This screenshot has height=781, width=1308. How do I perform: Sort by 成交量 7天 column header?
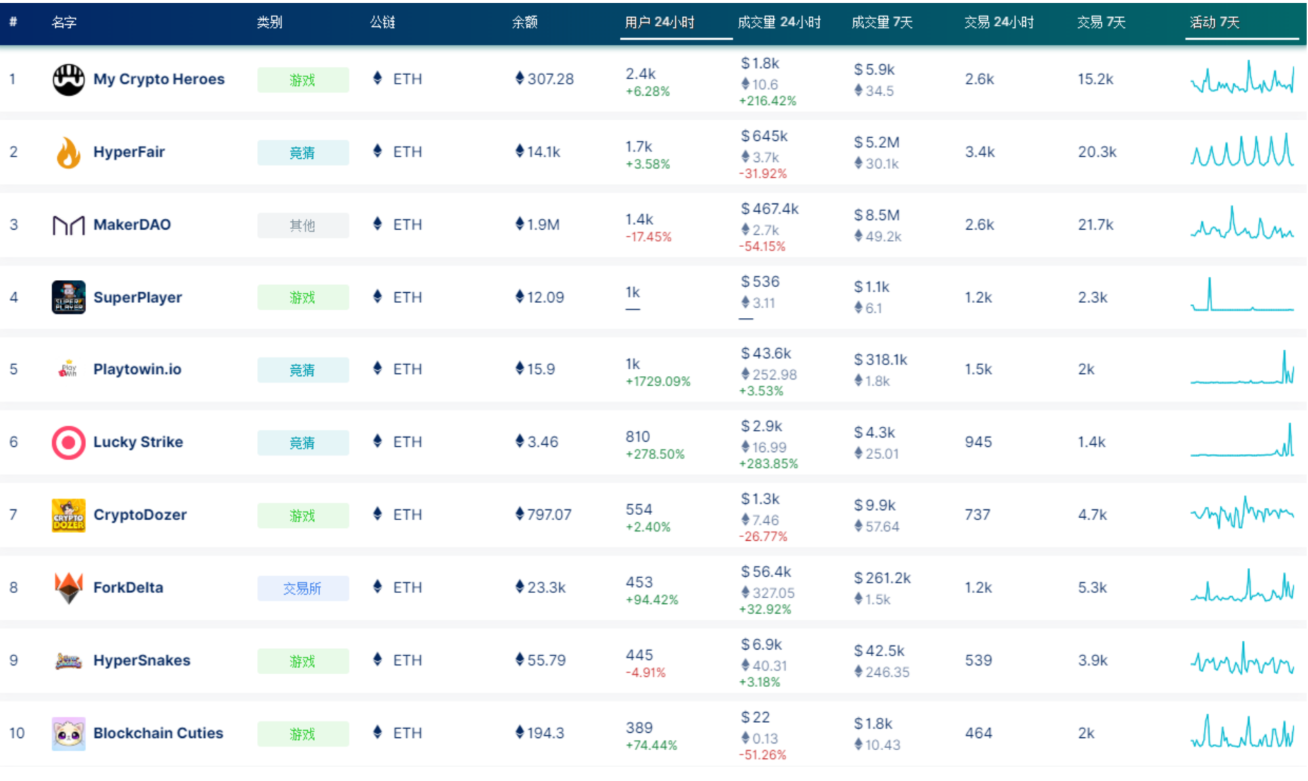[x=882, y=22]
